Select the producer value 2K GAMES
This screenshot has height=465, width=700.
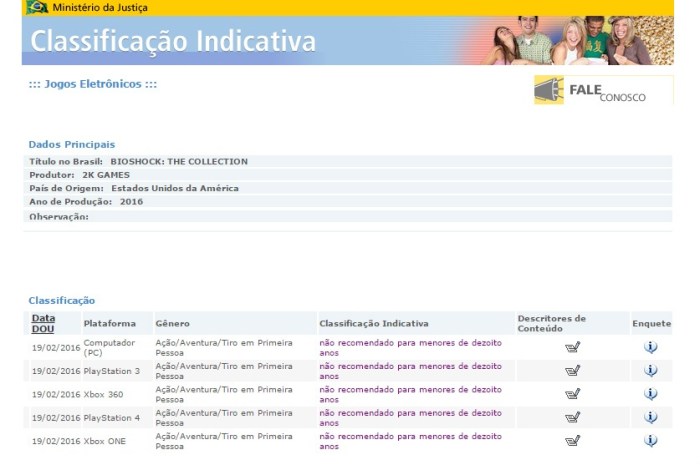[x=106, y=175]
